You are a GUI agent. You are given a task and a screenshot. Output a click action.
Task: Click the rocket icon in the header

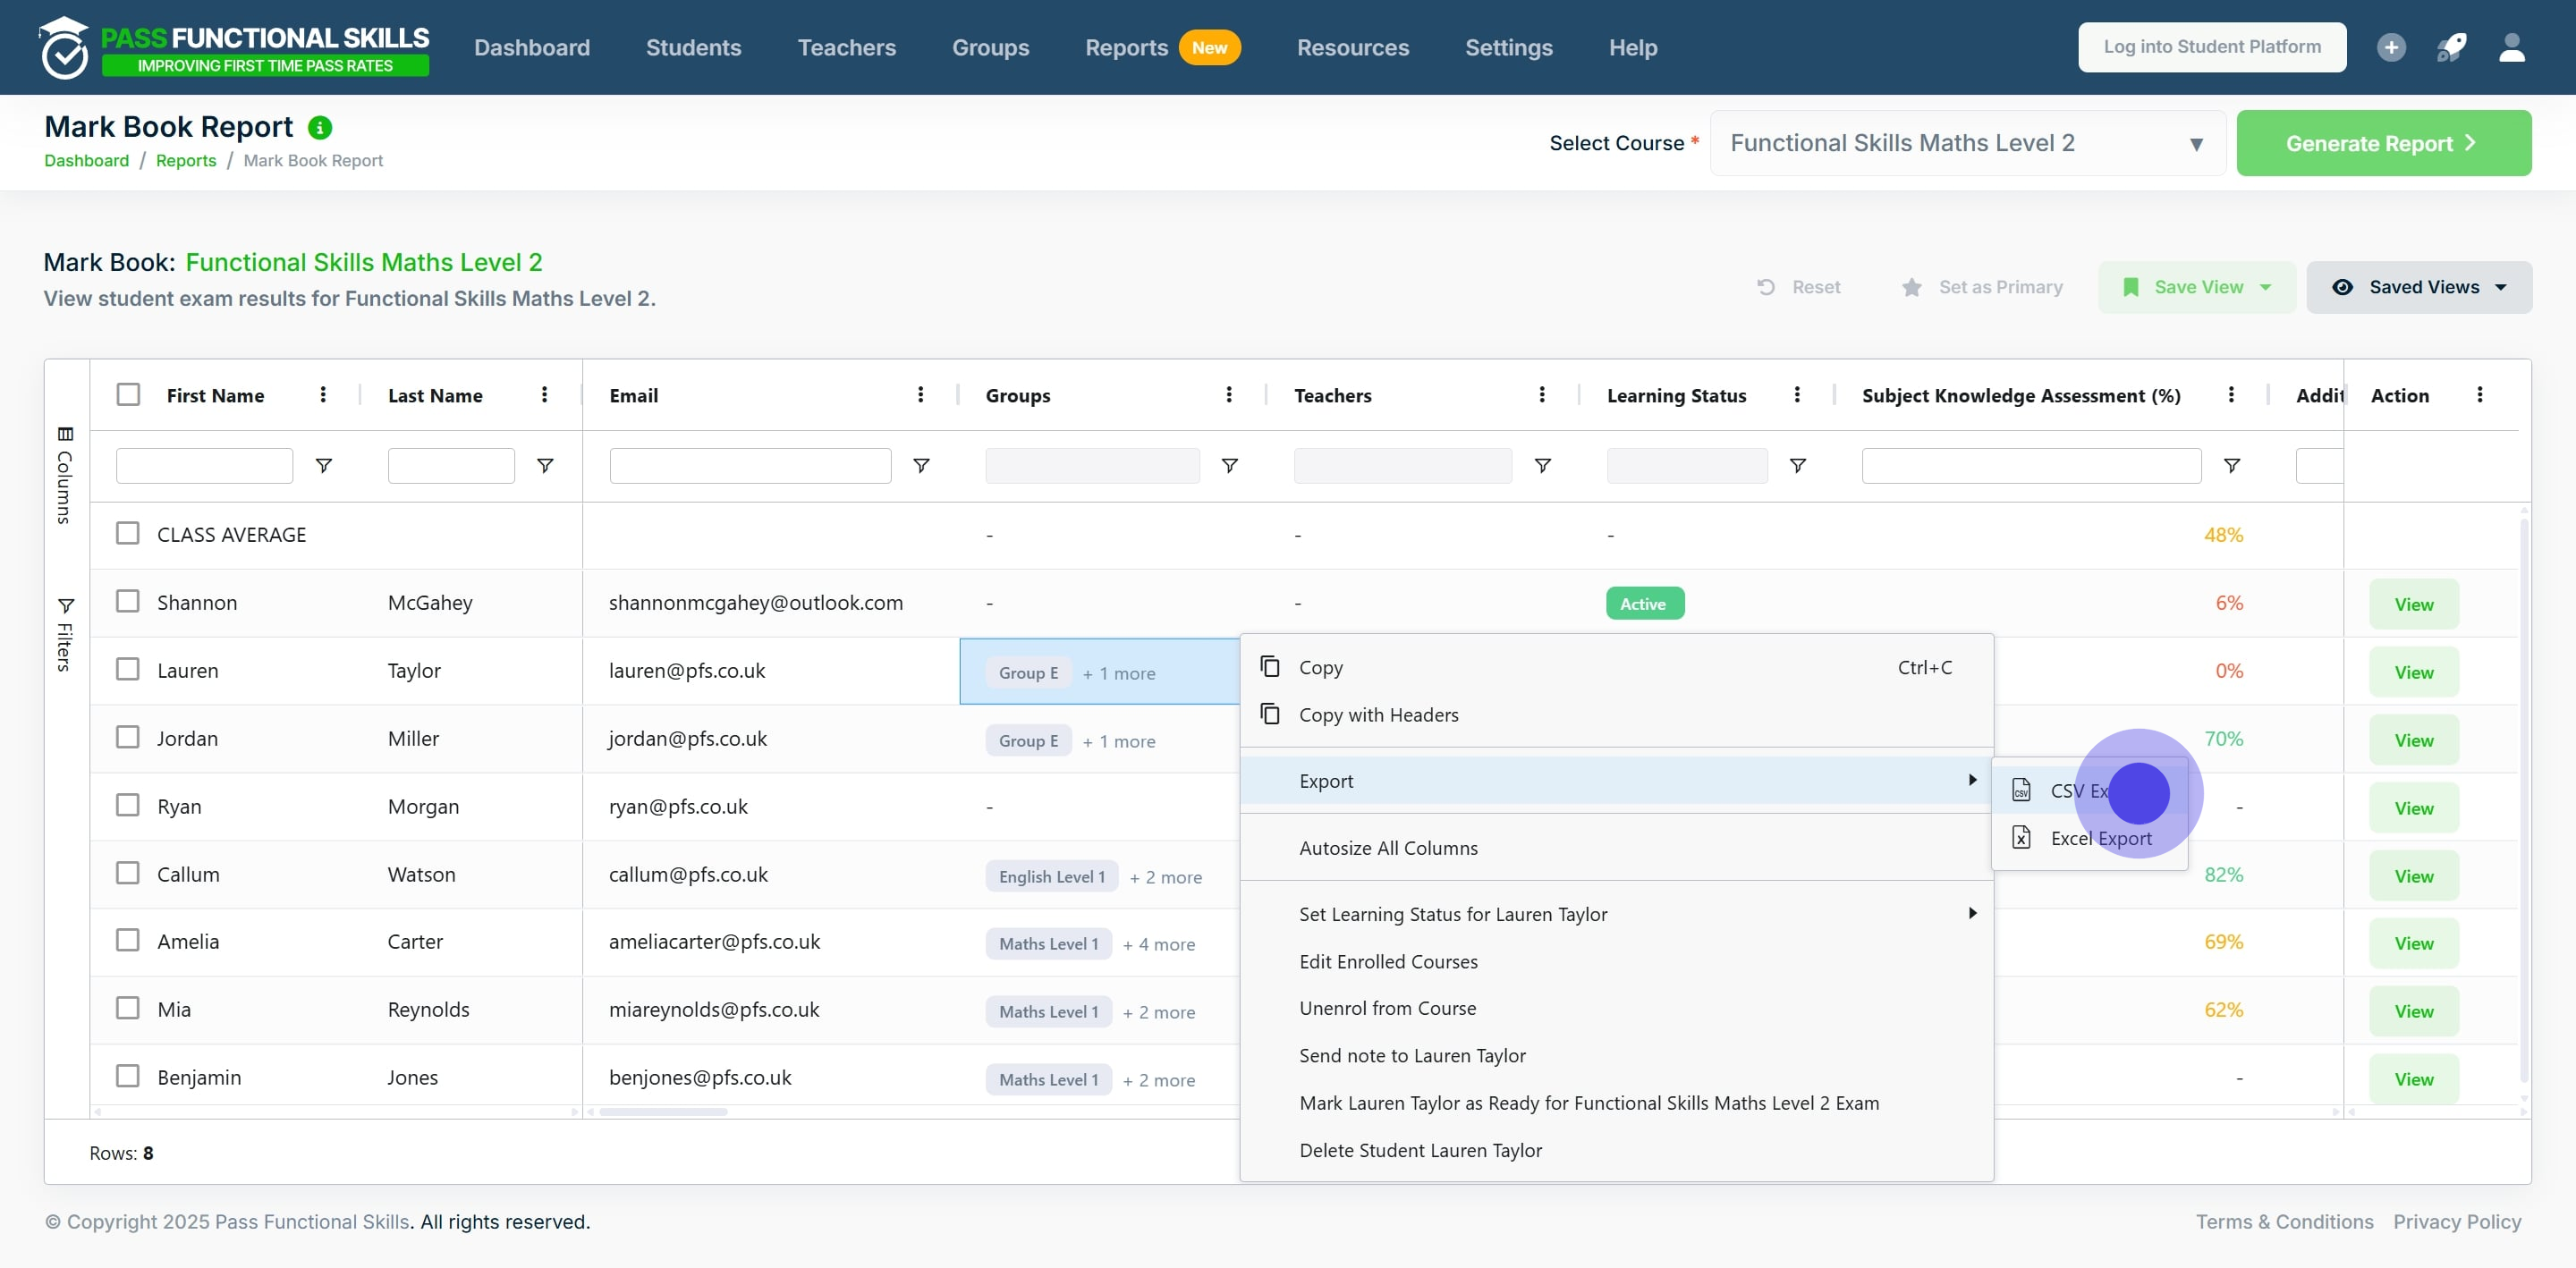[2451, 47]
